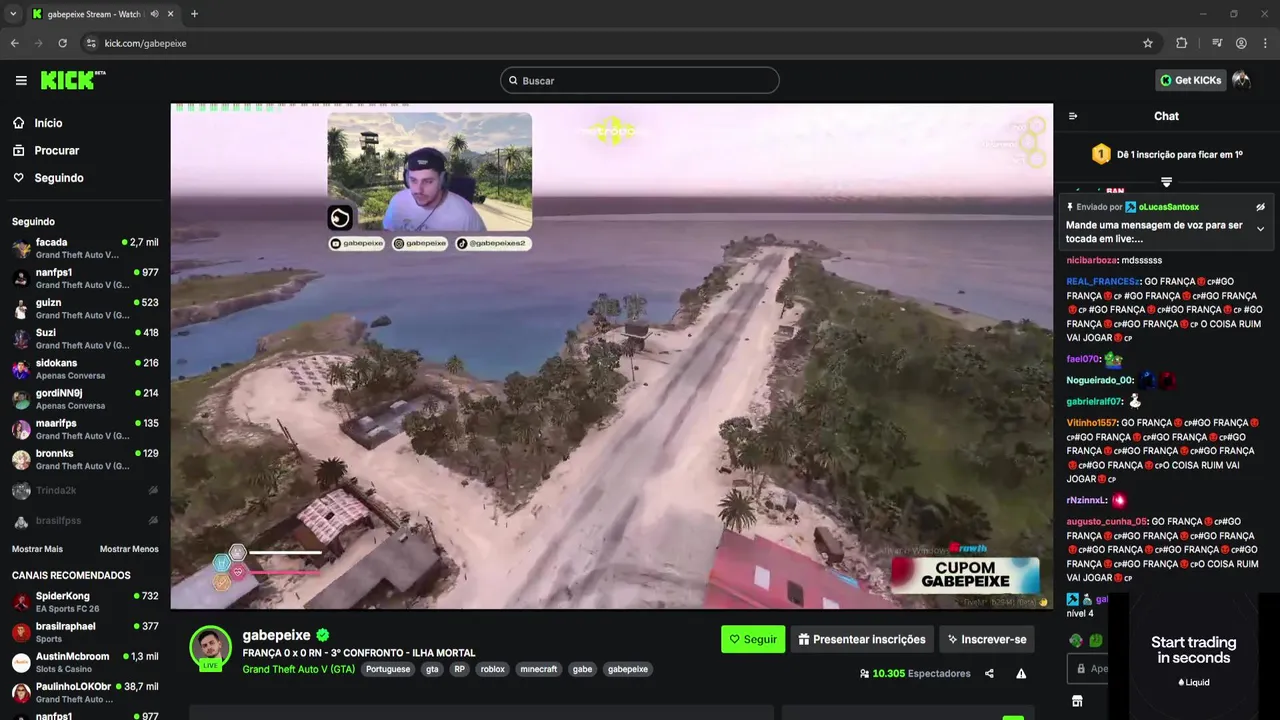Select the gta tag
1280x720 pixels.
pos(432,669)
